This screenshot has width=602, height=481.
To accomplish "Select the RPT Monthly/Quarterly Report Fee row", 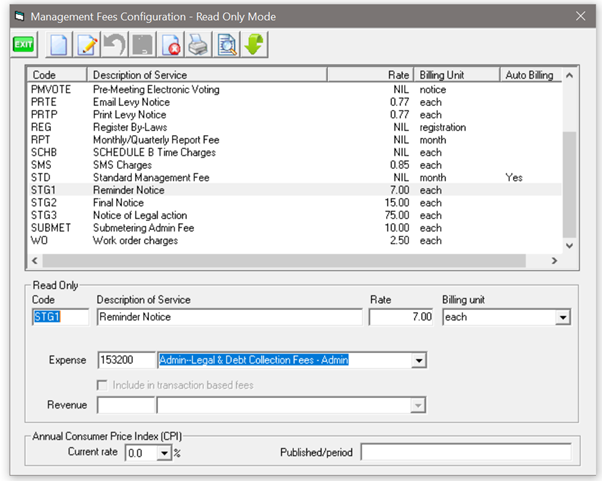I will pyautogui.click(x=295, y=140).
